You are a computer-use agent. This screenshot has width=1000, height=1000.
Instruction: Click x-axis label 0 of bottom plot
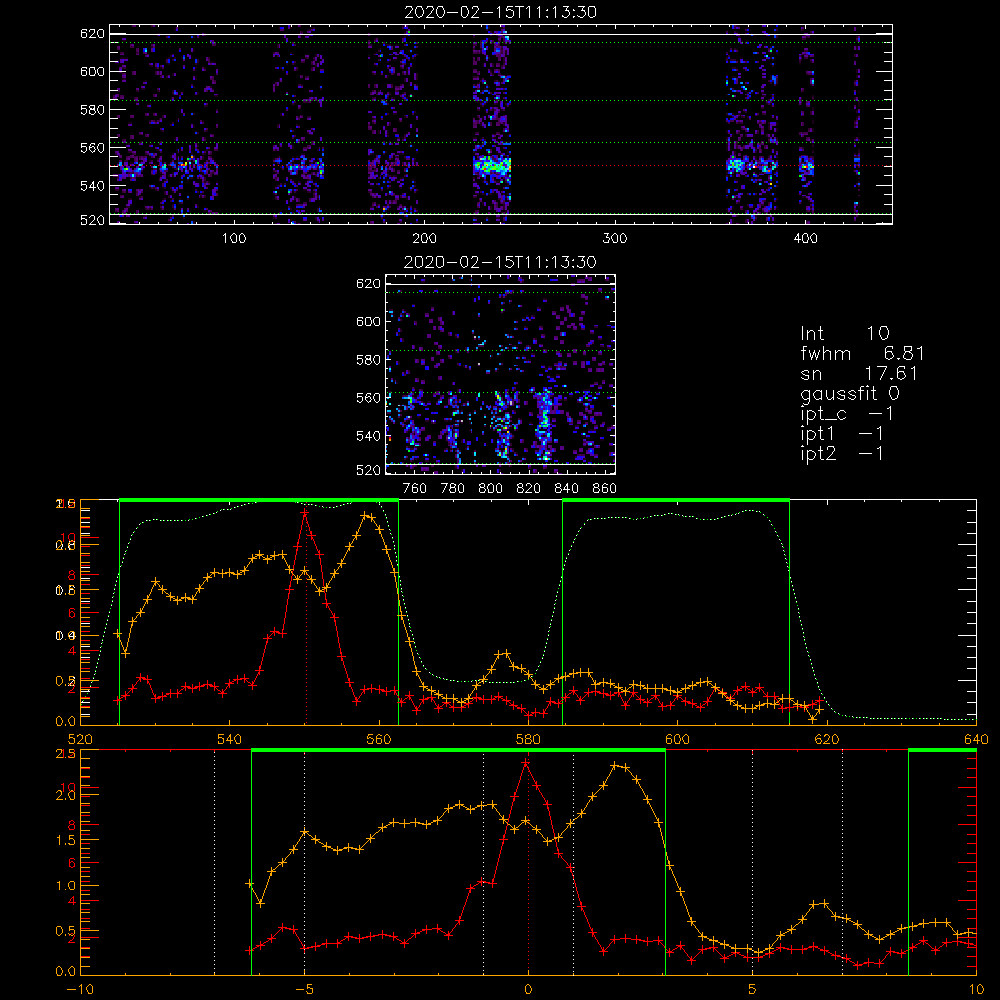(528, 989)
